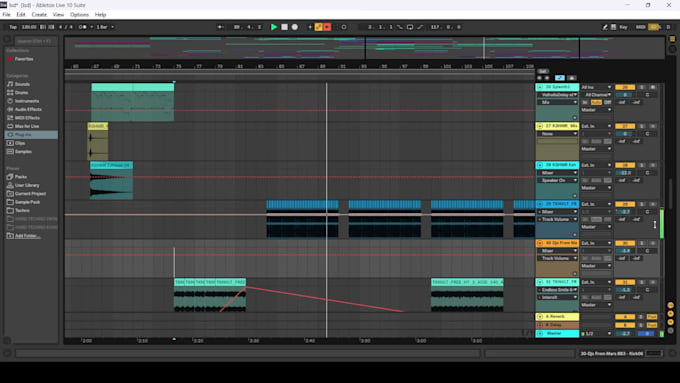Fold track 30 Djs From Mars
Viewport: 680px width, 383px height.
click(x=540, y=243)
